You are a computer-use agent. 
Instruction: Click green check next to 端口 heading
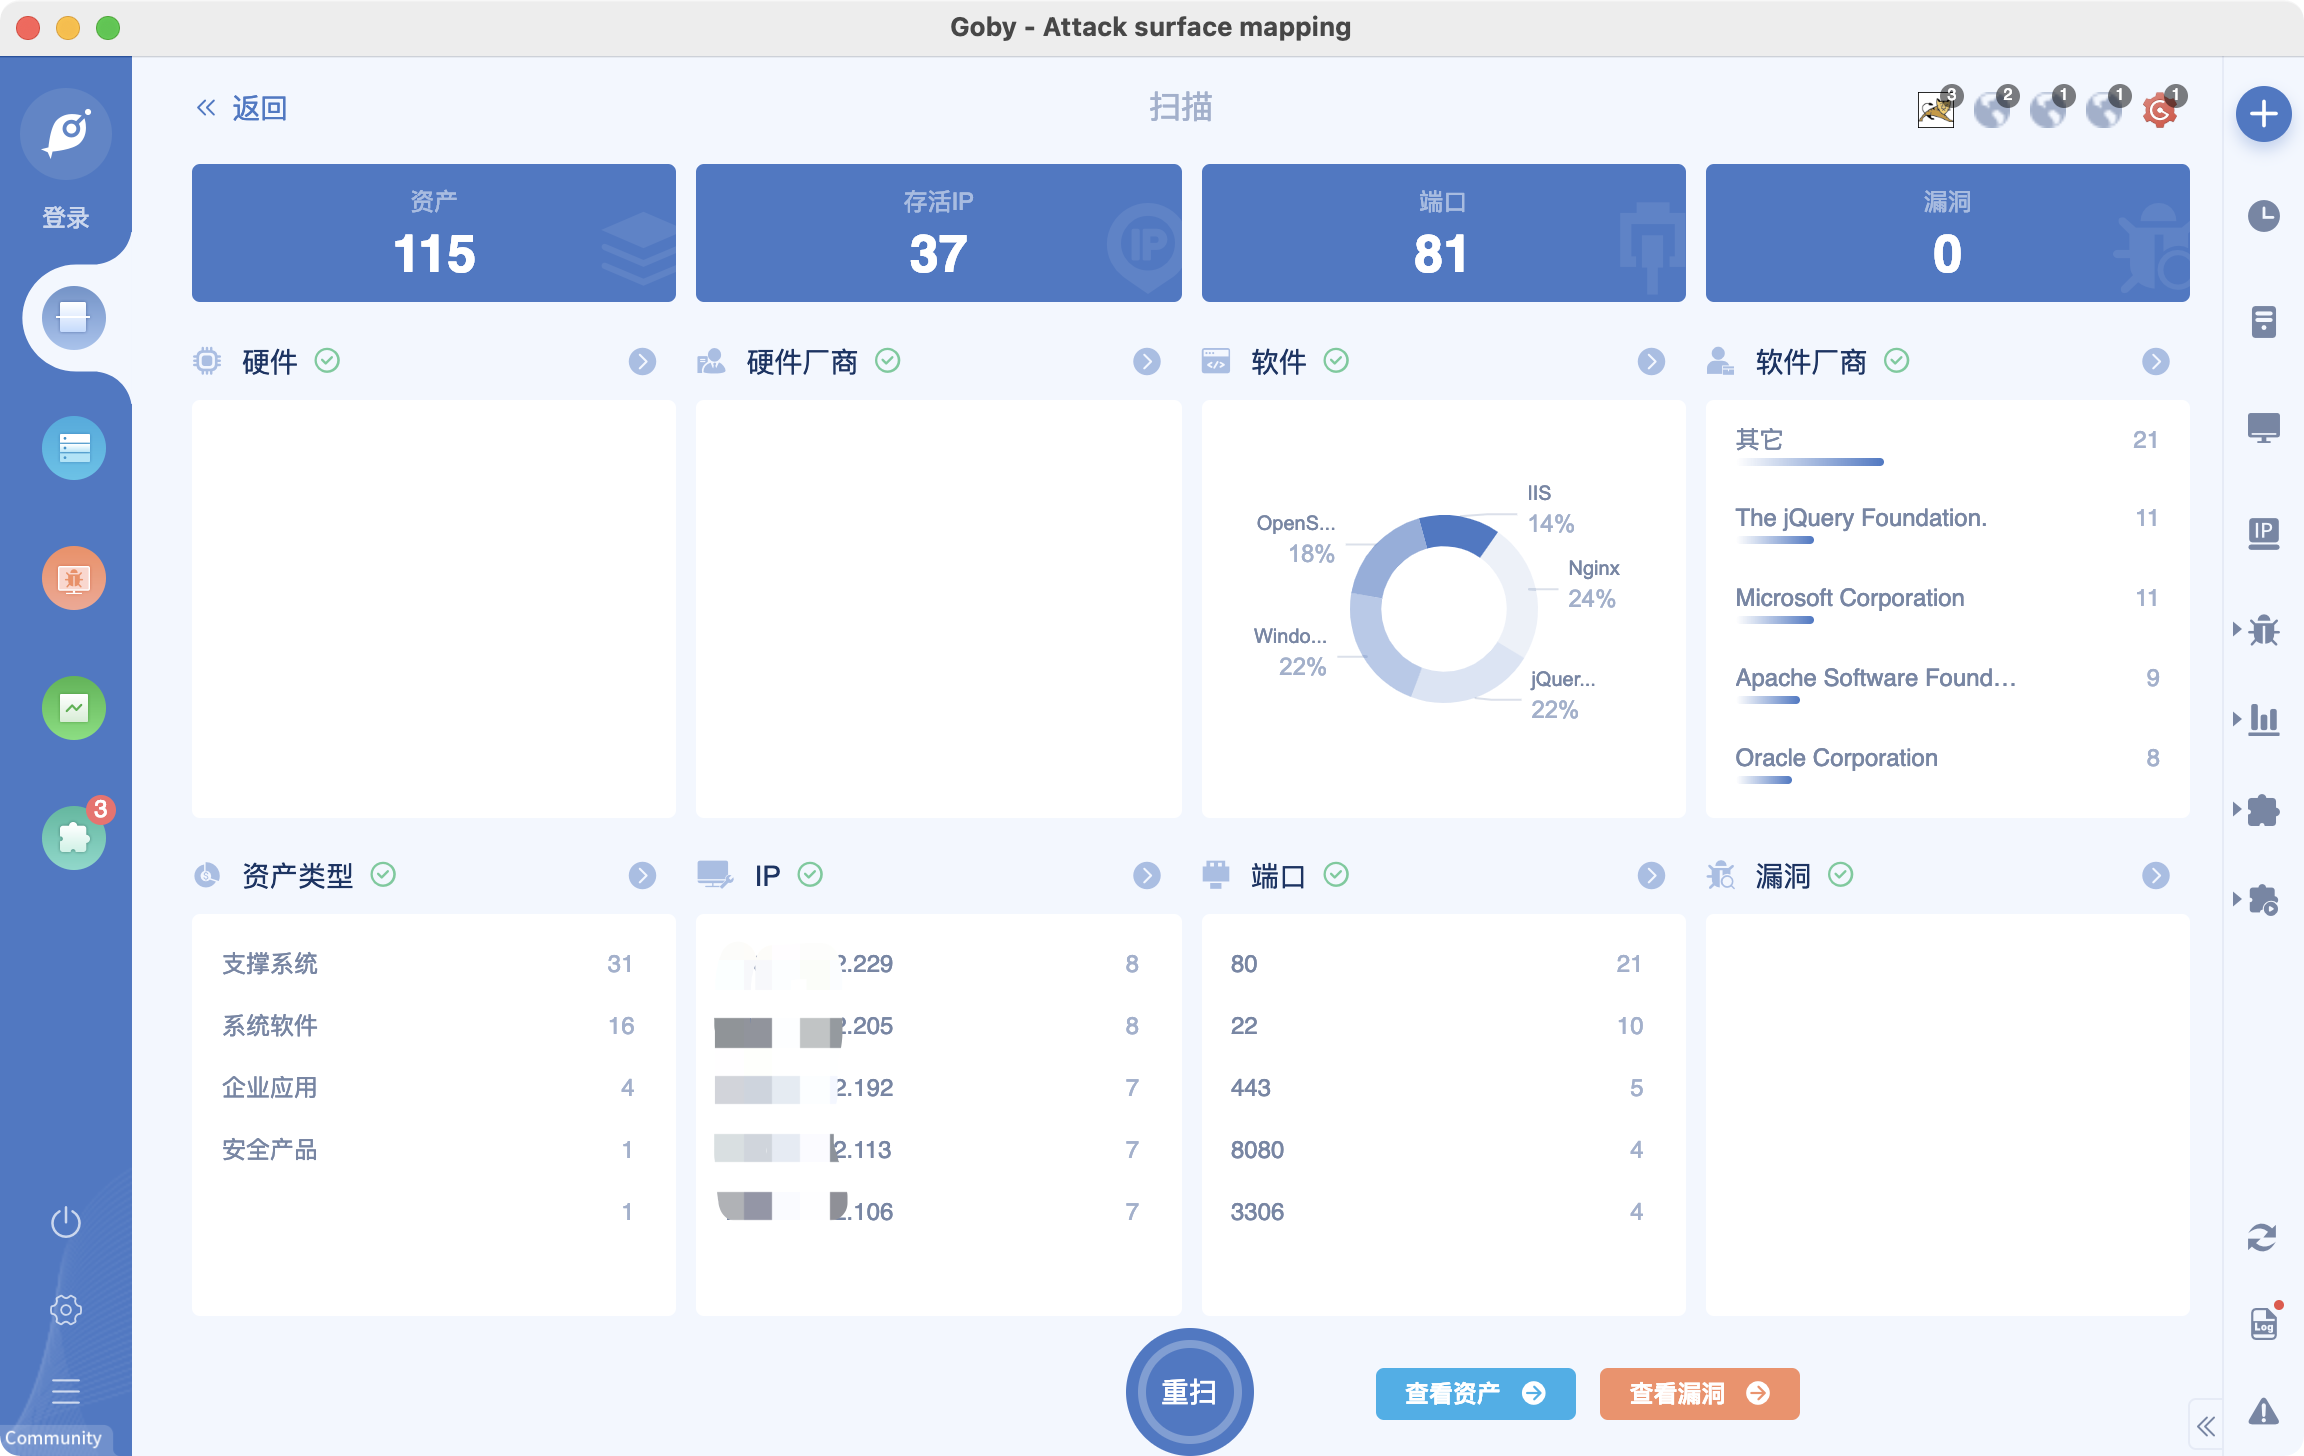pos(1336,875)
